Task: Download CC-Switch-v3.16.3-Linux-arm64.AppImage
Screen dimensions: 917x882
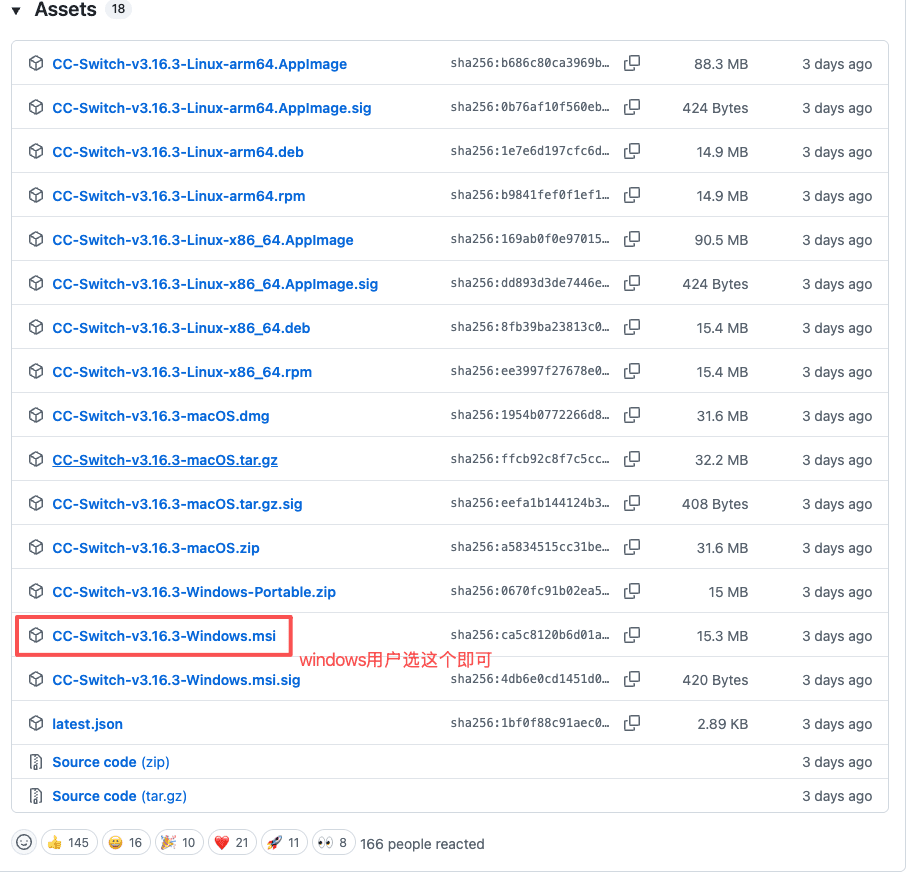Action: 200,64
